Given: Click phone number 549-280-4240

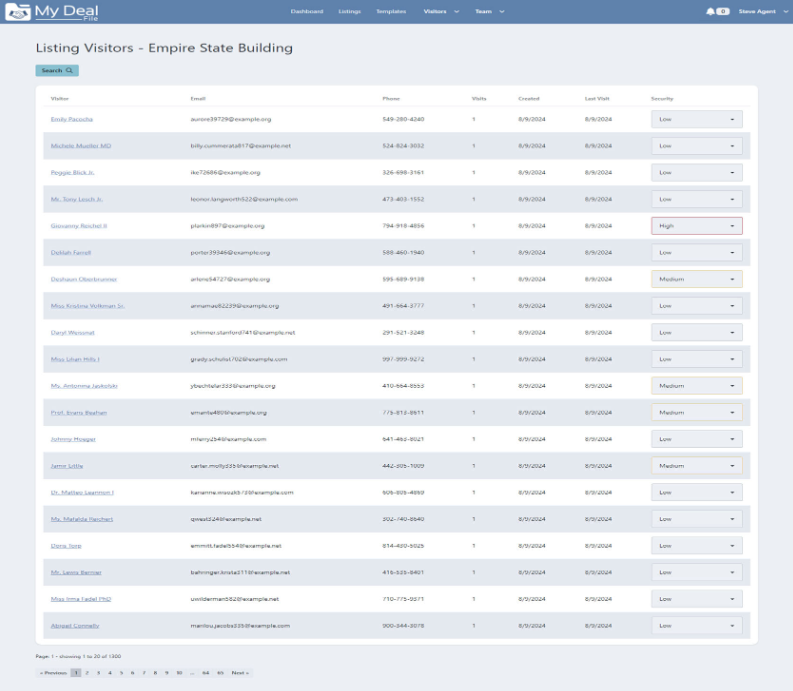Looking at the screenshot, I should pos(403,119).
